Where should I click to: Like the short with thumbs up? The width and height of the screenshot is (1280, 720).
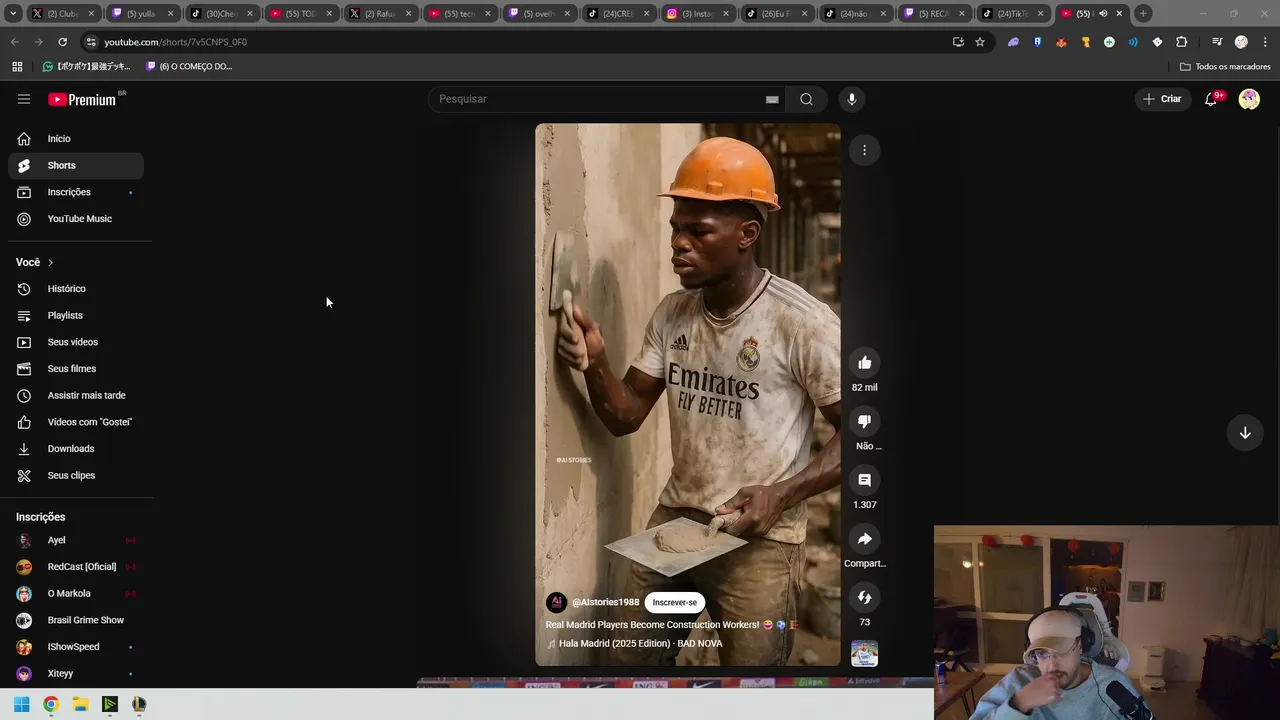(865, 363)
